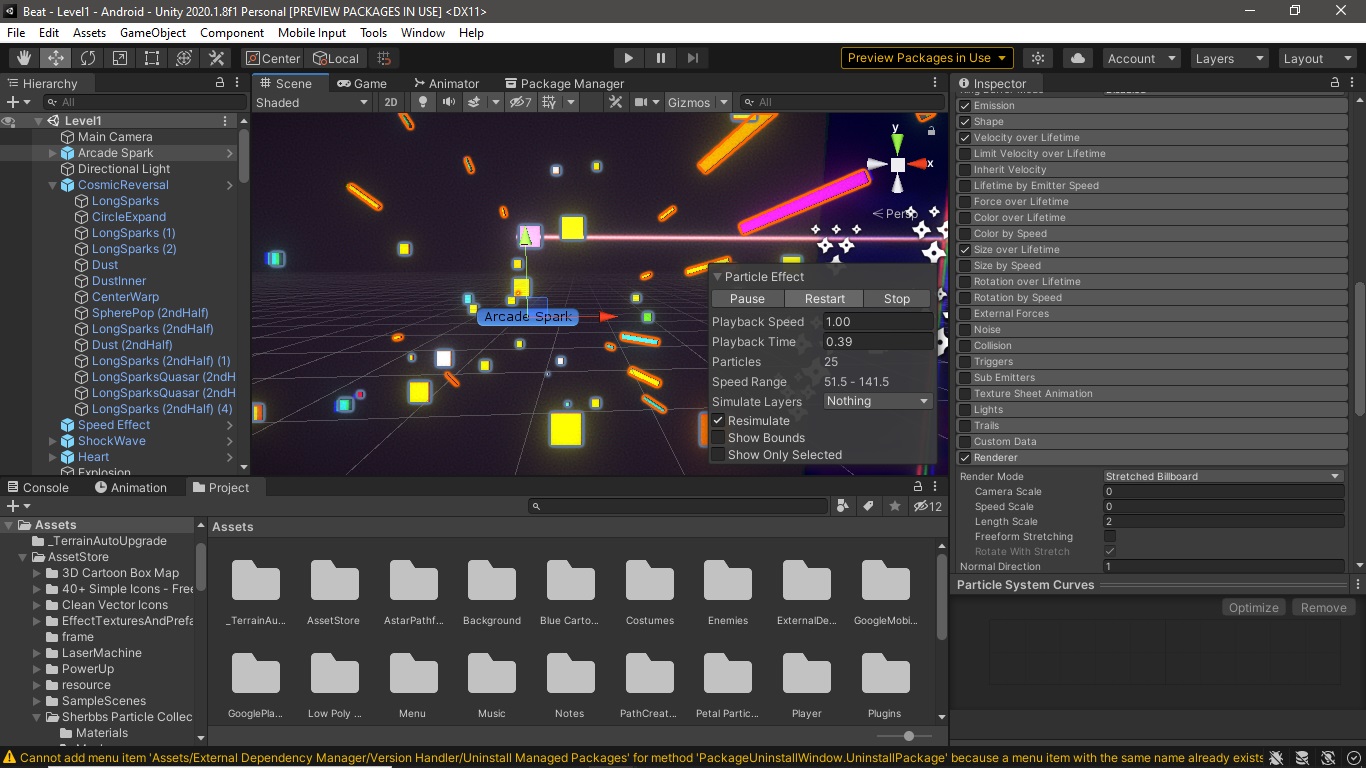
Task: Open the Shaded draw mode dropdown
Action: tap(312, 102)
